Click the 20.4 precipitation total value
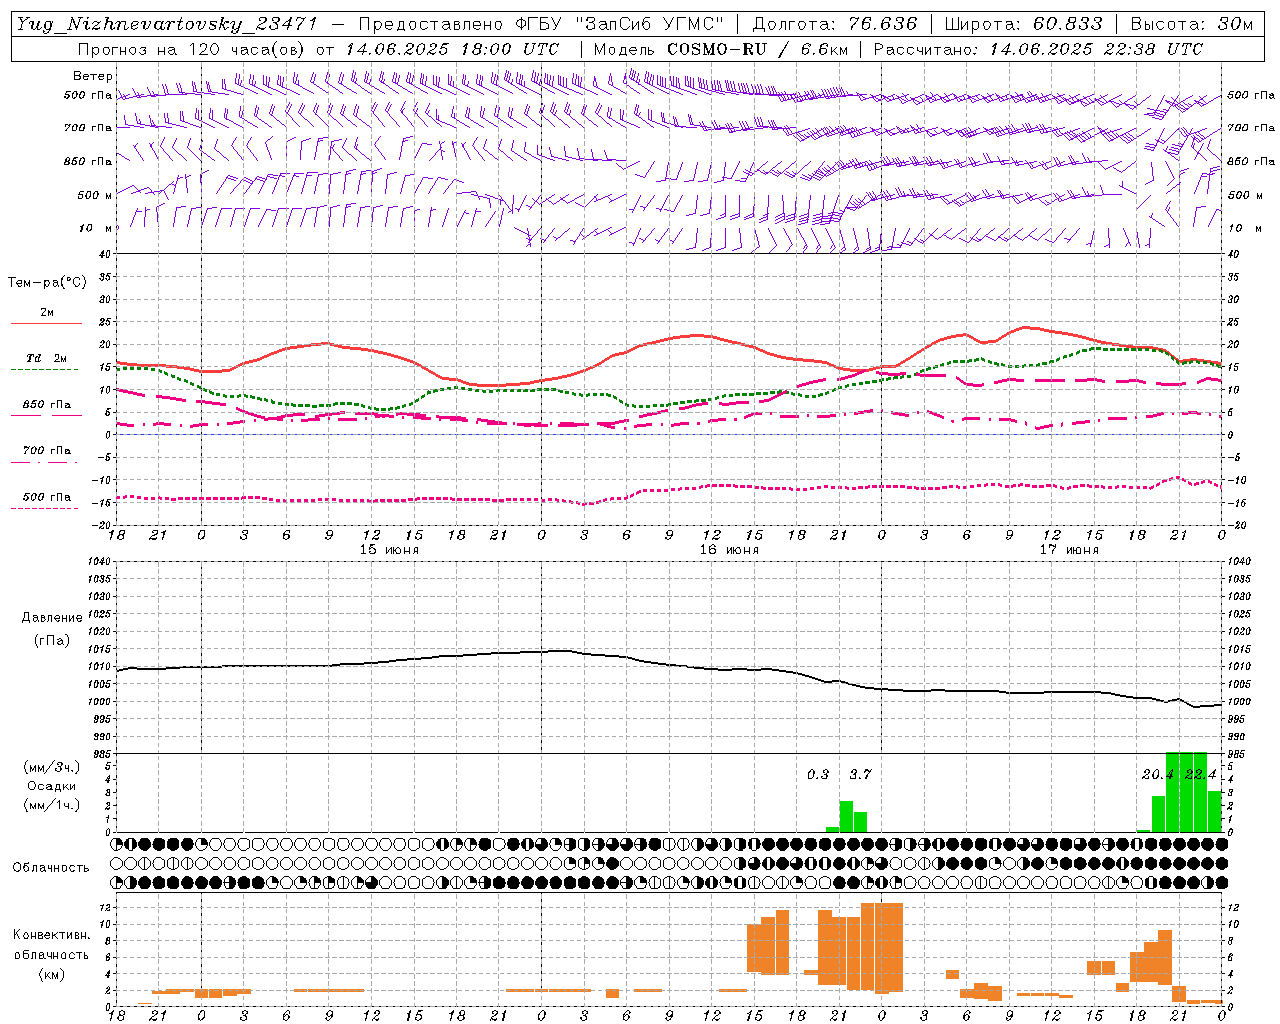 1157,774
